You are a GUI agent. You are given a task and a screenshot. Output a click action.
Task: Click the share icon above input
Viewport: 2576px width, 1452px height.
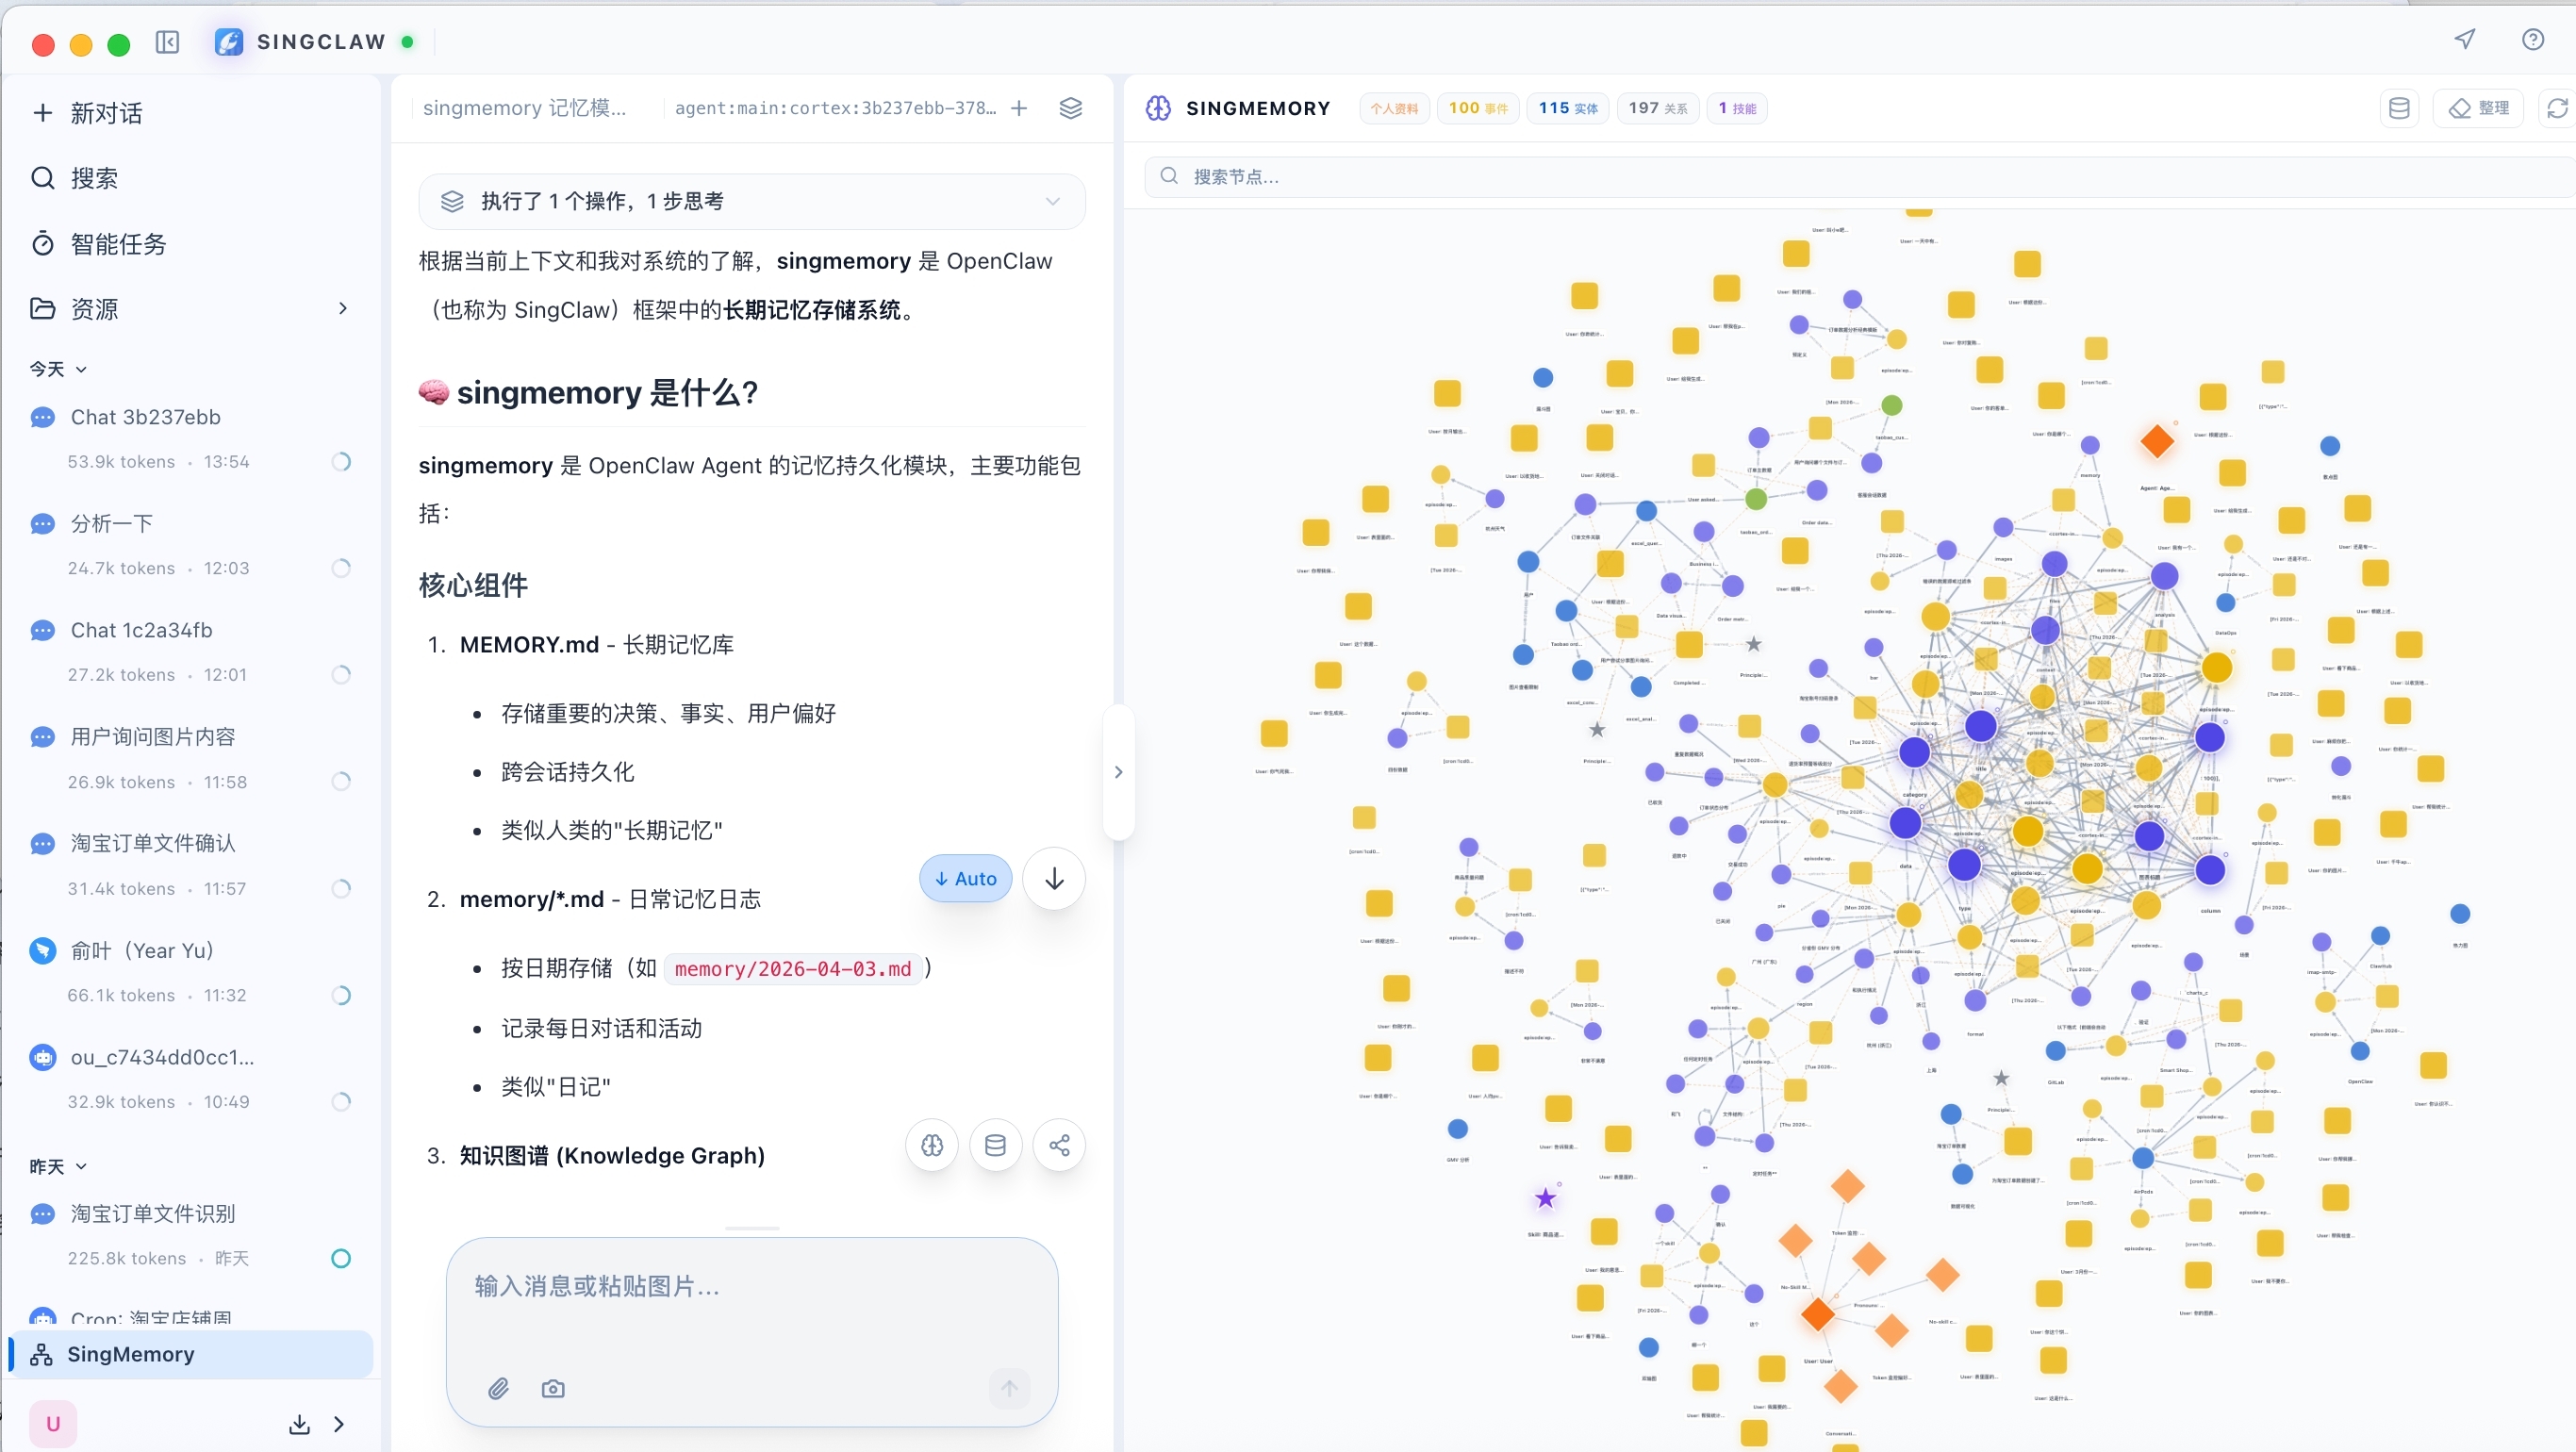1059,1145
